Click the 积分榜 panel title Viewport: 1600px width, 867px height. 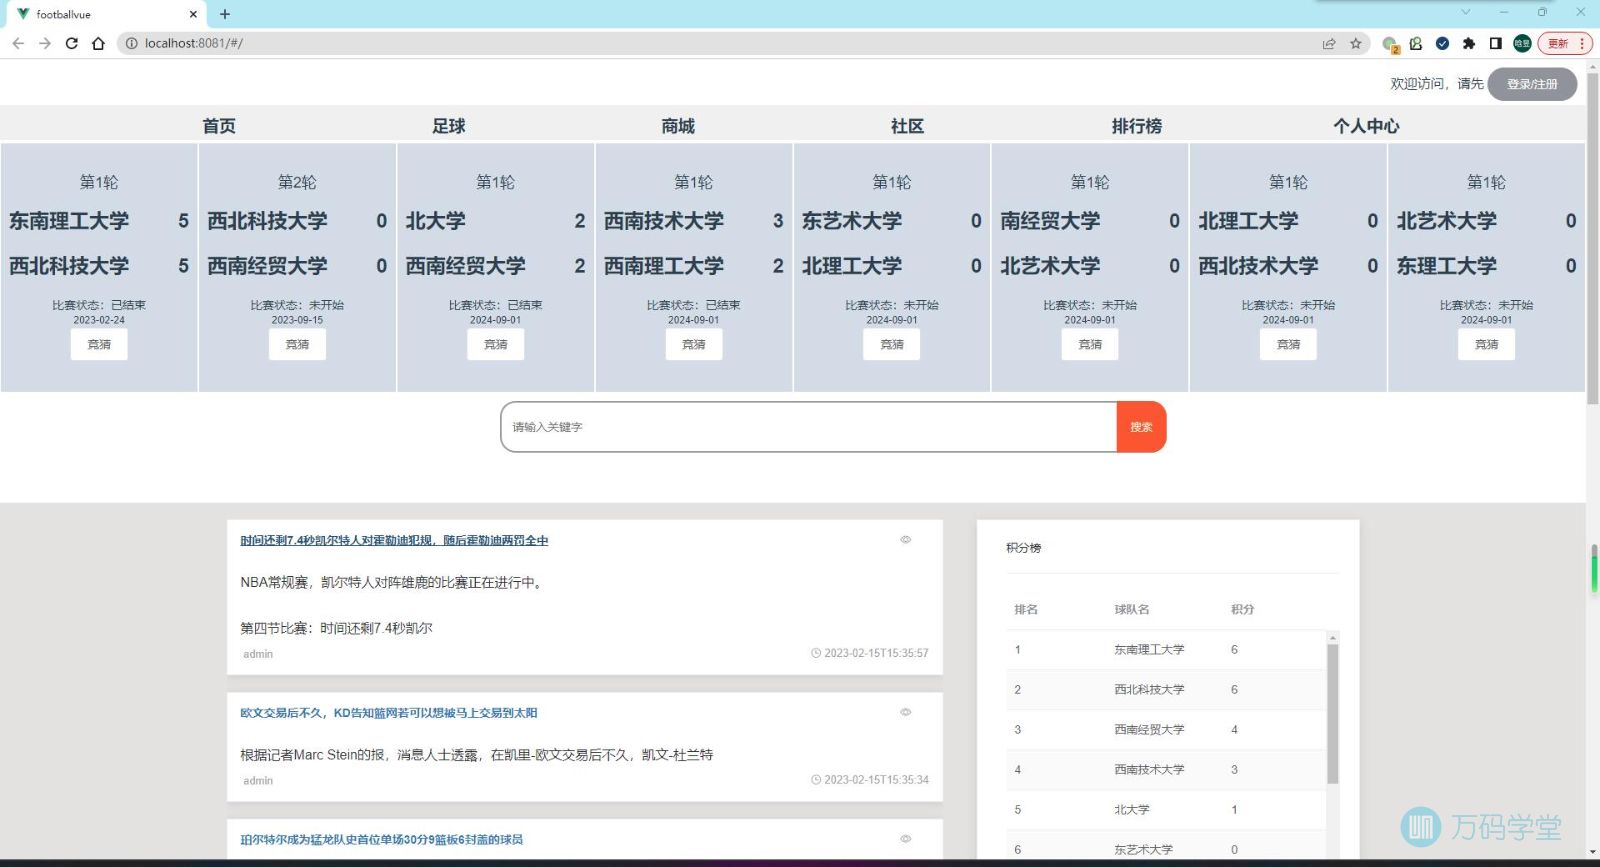pos(1023,548)
